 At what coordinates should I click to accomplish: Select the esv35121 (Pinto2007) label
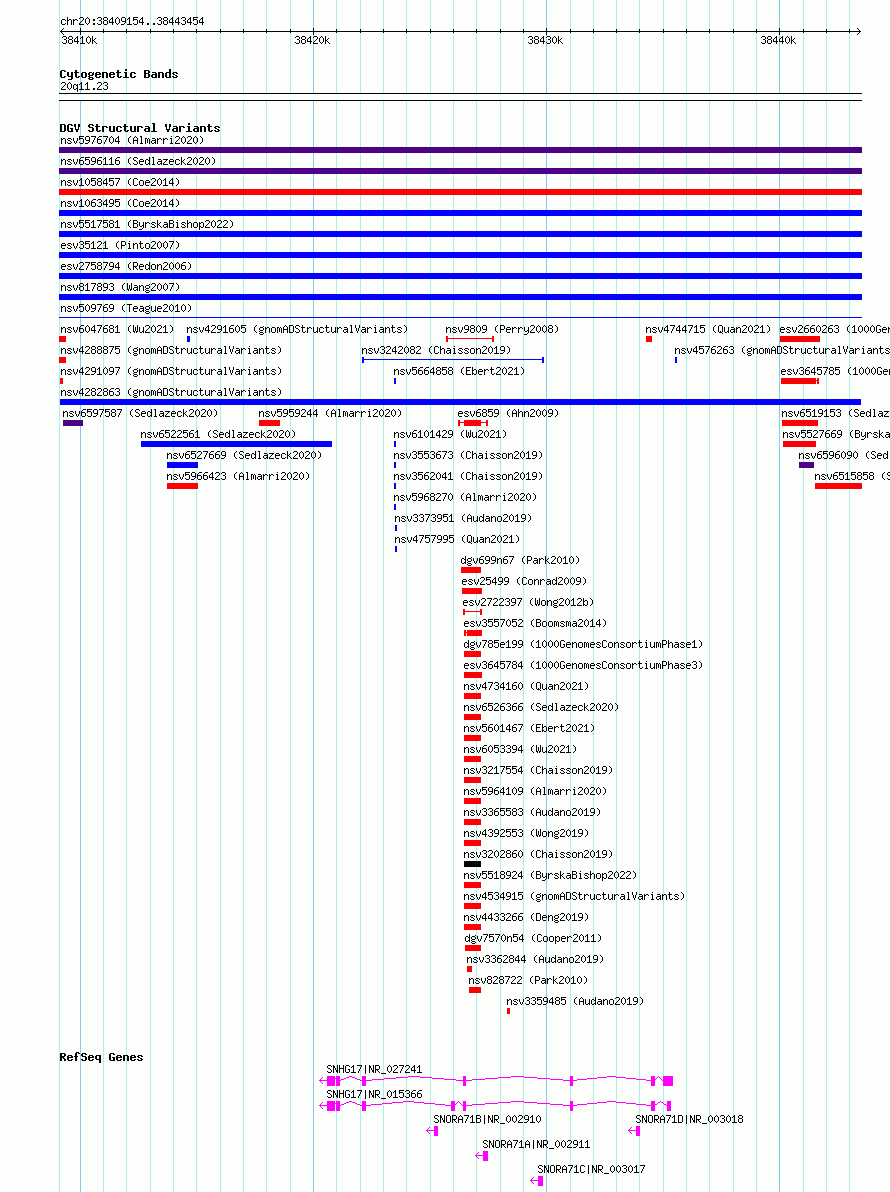pos(119,246)
